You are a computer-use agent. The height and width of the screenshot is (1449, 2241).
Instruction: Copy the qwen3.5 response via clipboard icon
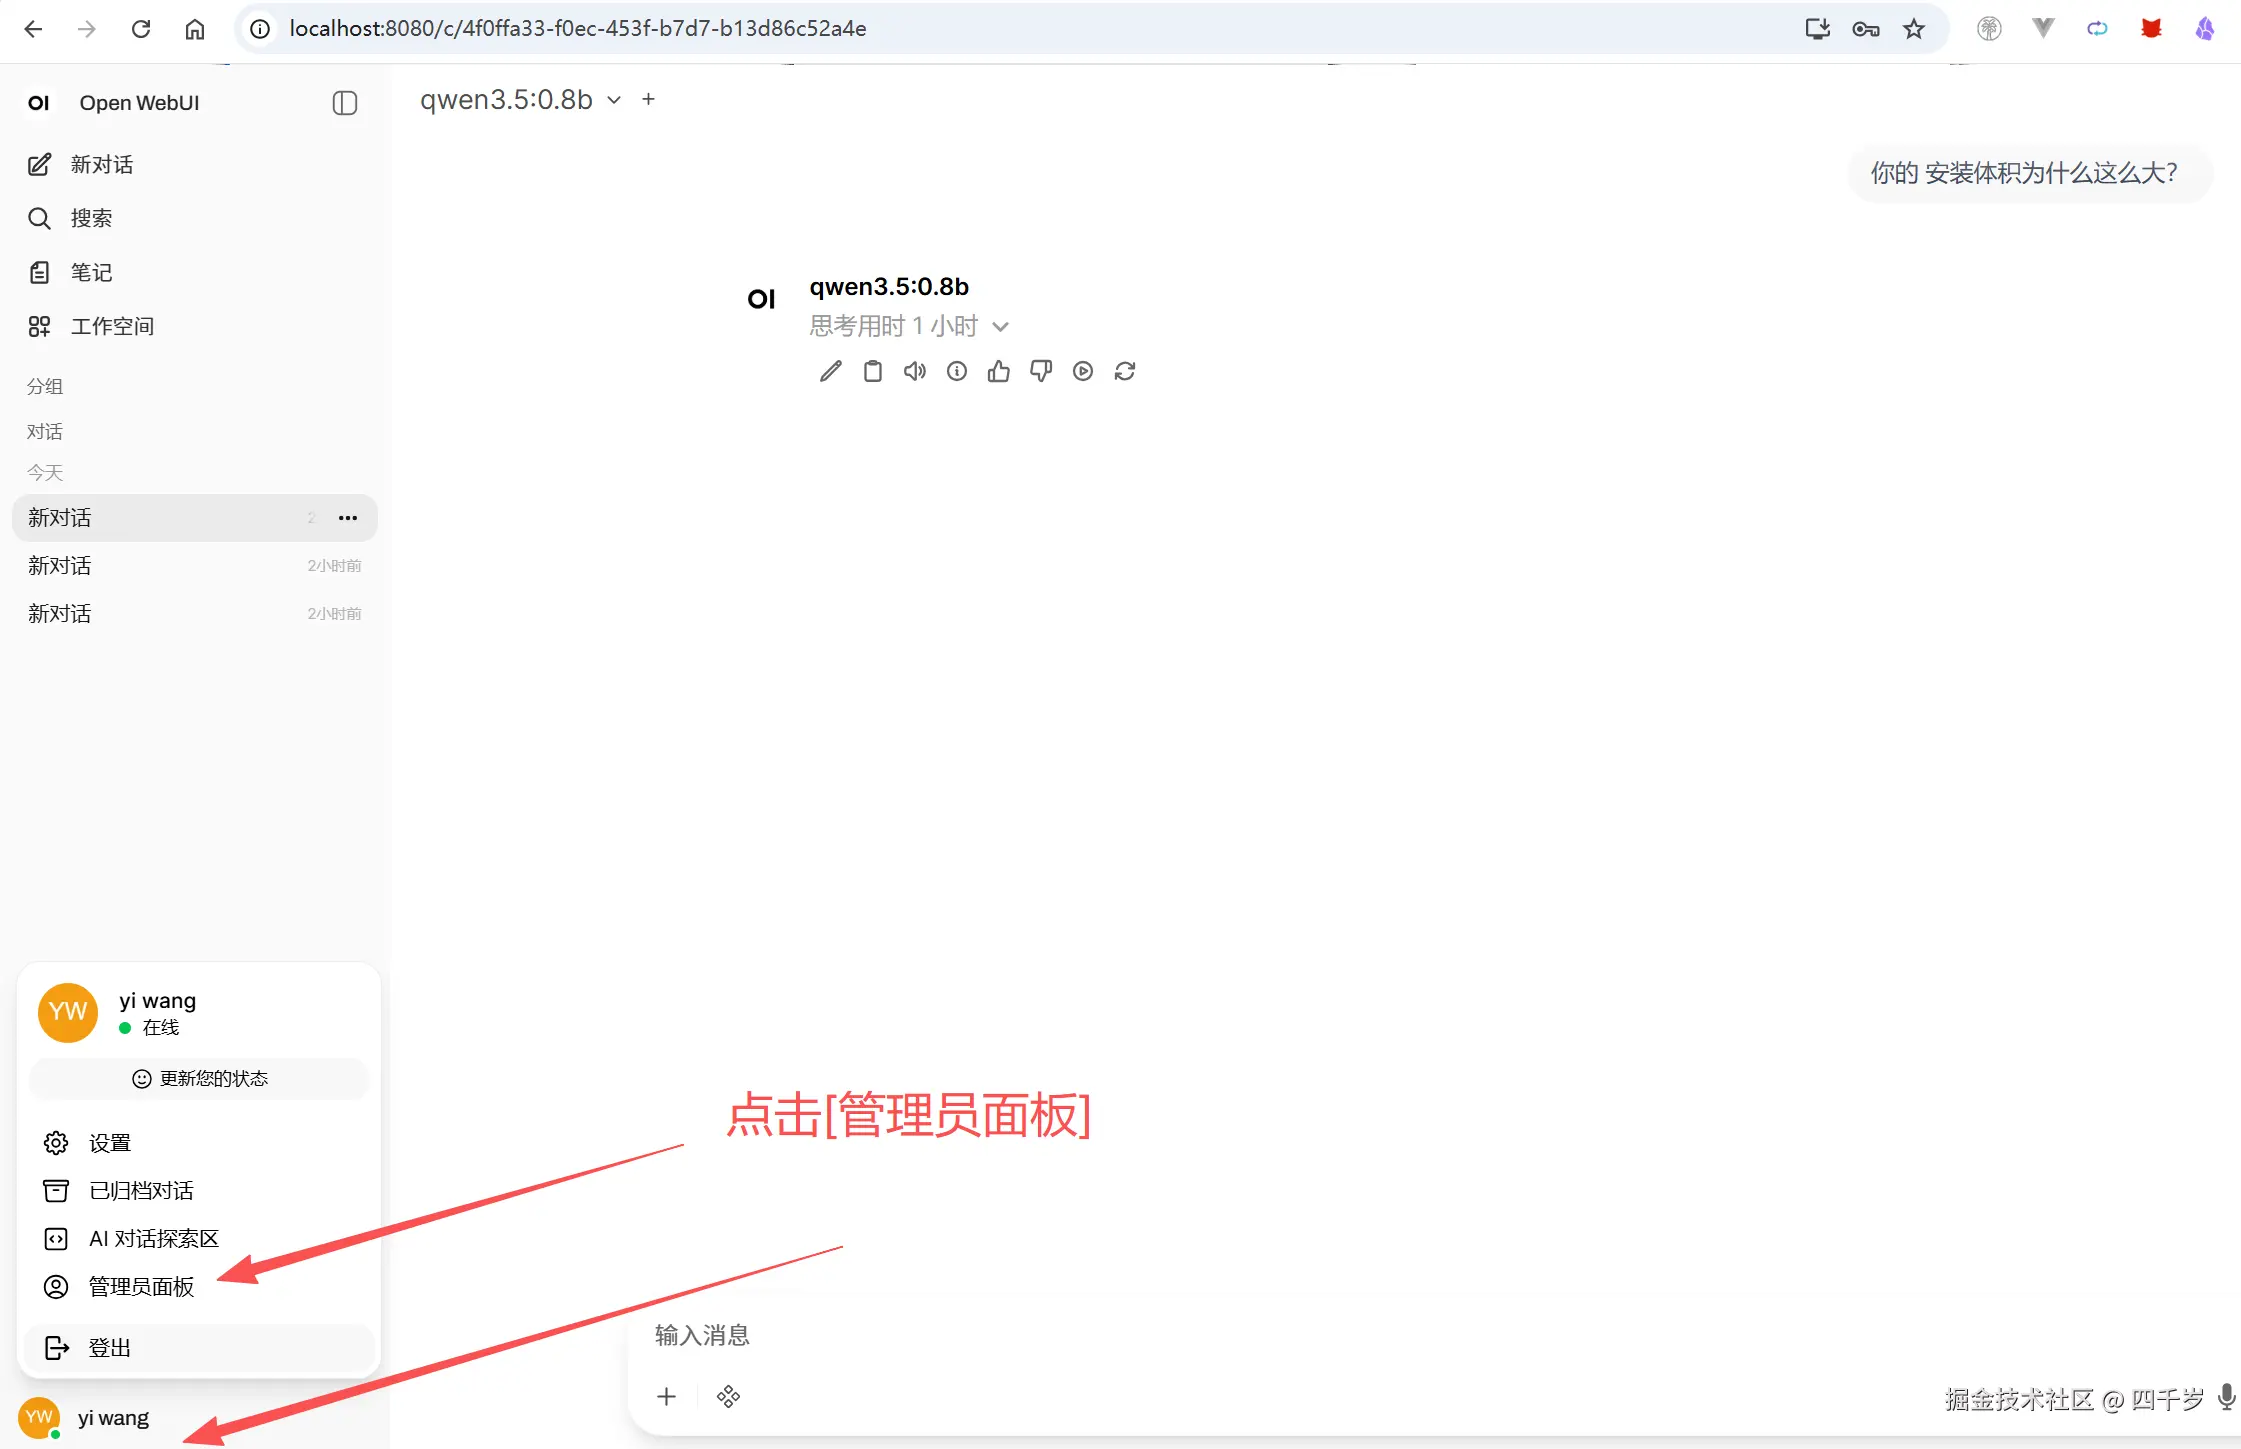[x=871, y=371]
